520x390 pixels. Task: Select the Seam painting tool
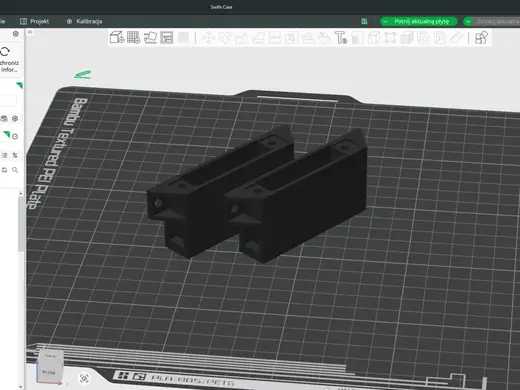click(324, 38)
